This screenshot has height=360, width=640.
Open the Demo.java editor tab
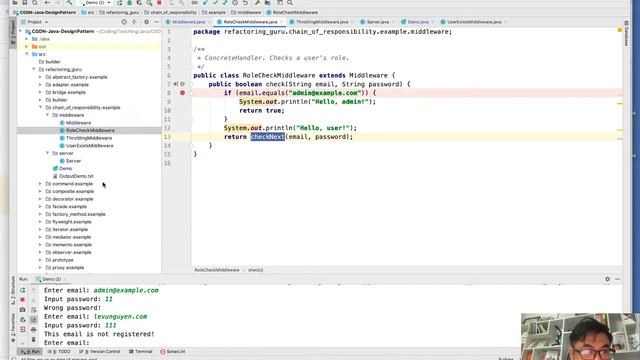[417, 22]
